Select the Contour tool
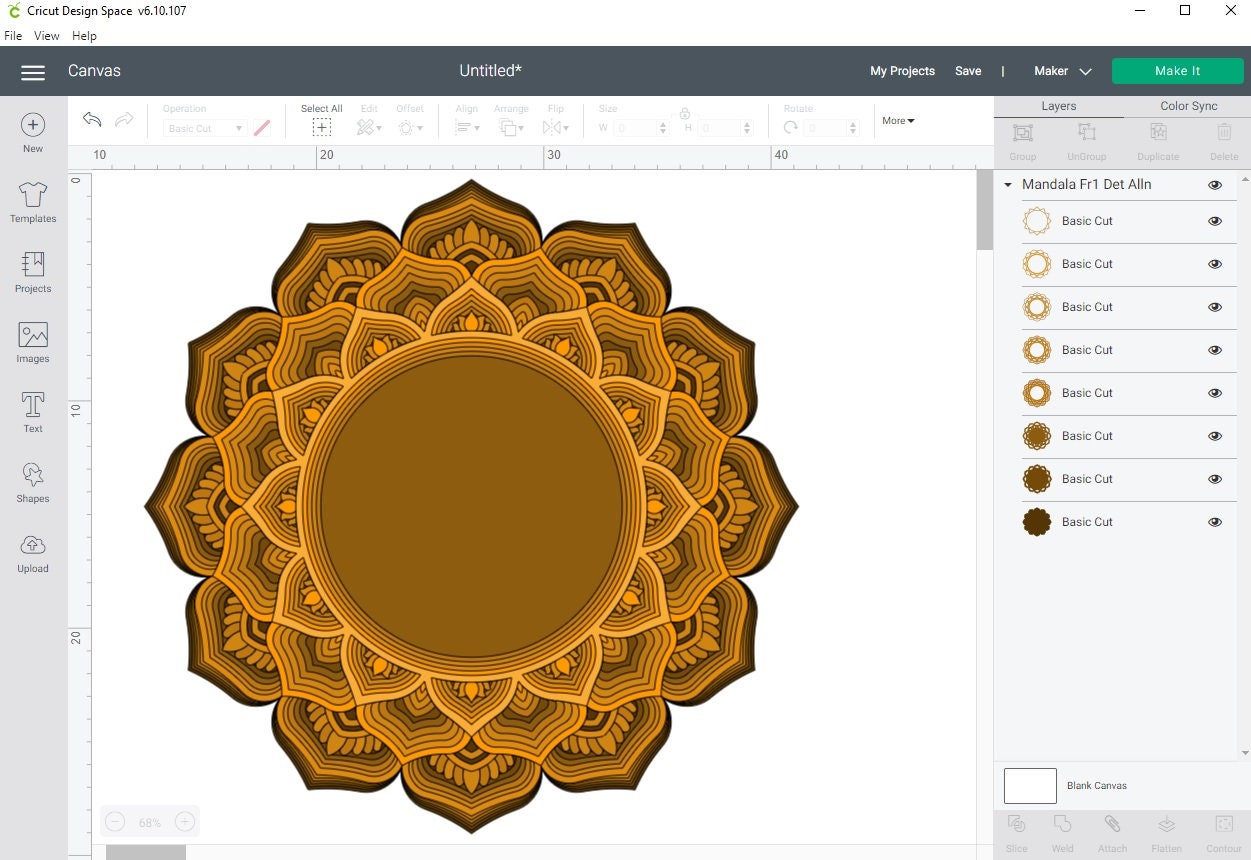Screen dimensions: 1251x860 click(1223, 830)
